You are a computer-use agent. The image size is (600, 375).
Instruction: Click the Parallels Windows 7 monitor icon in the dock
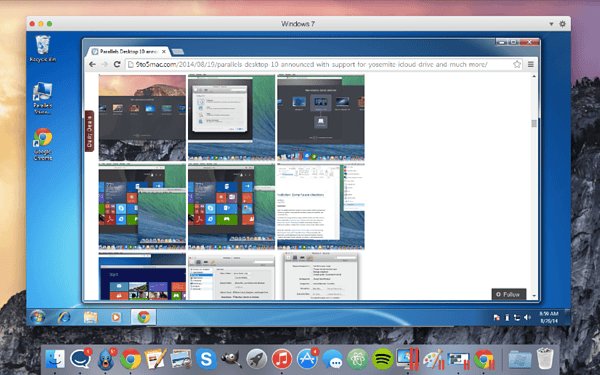coord(408,359)
